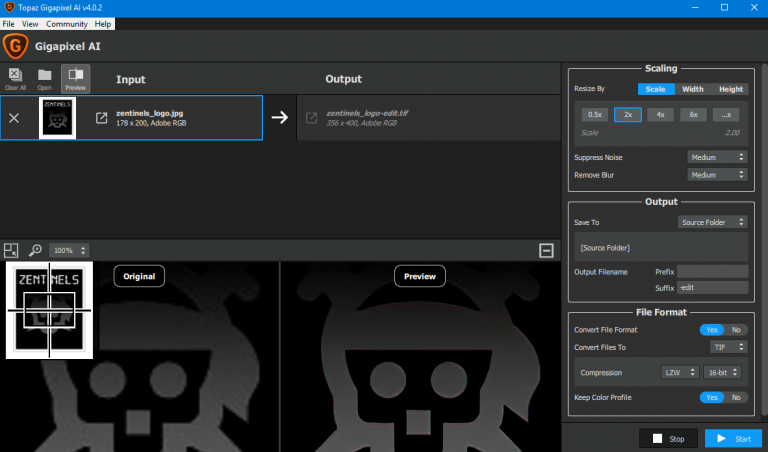Click the Clear All toolbar icon

point(15,79)
